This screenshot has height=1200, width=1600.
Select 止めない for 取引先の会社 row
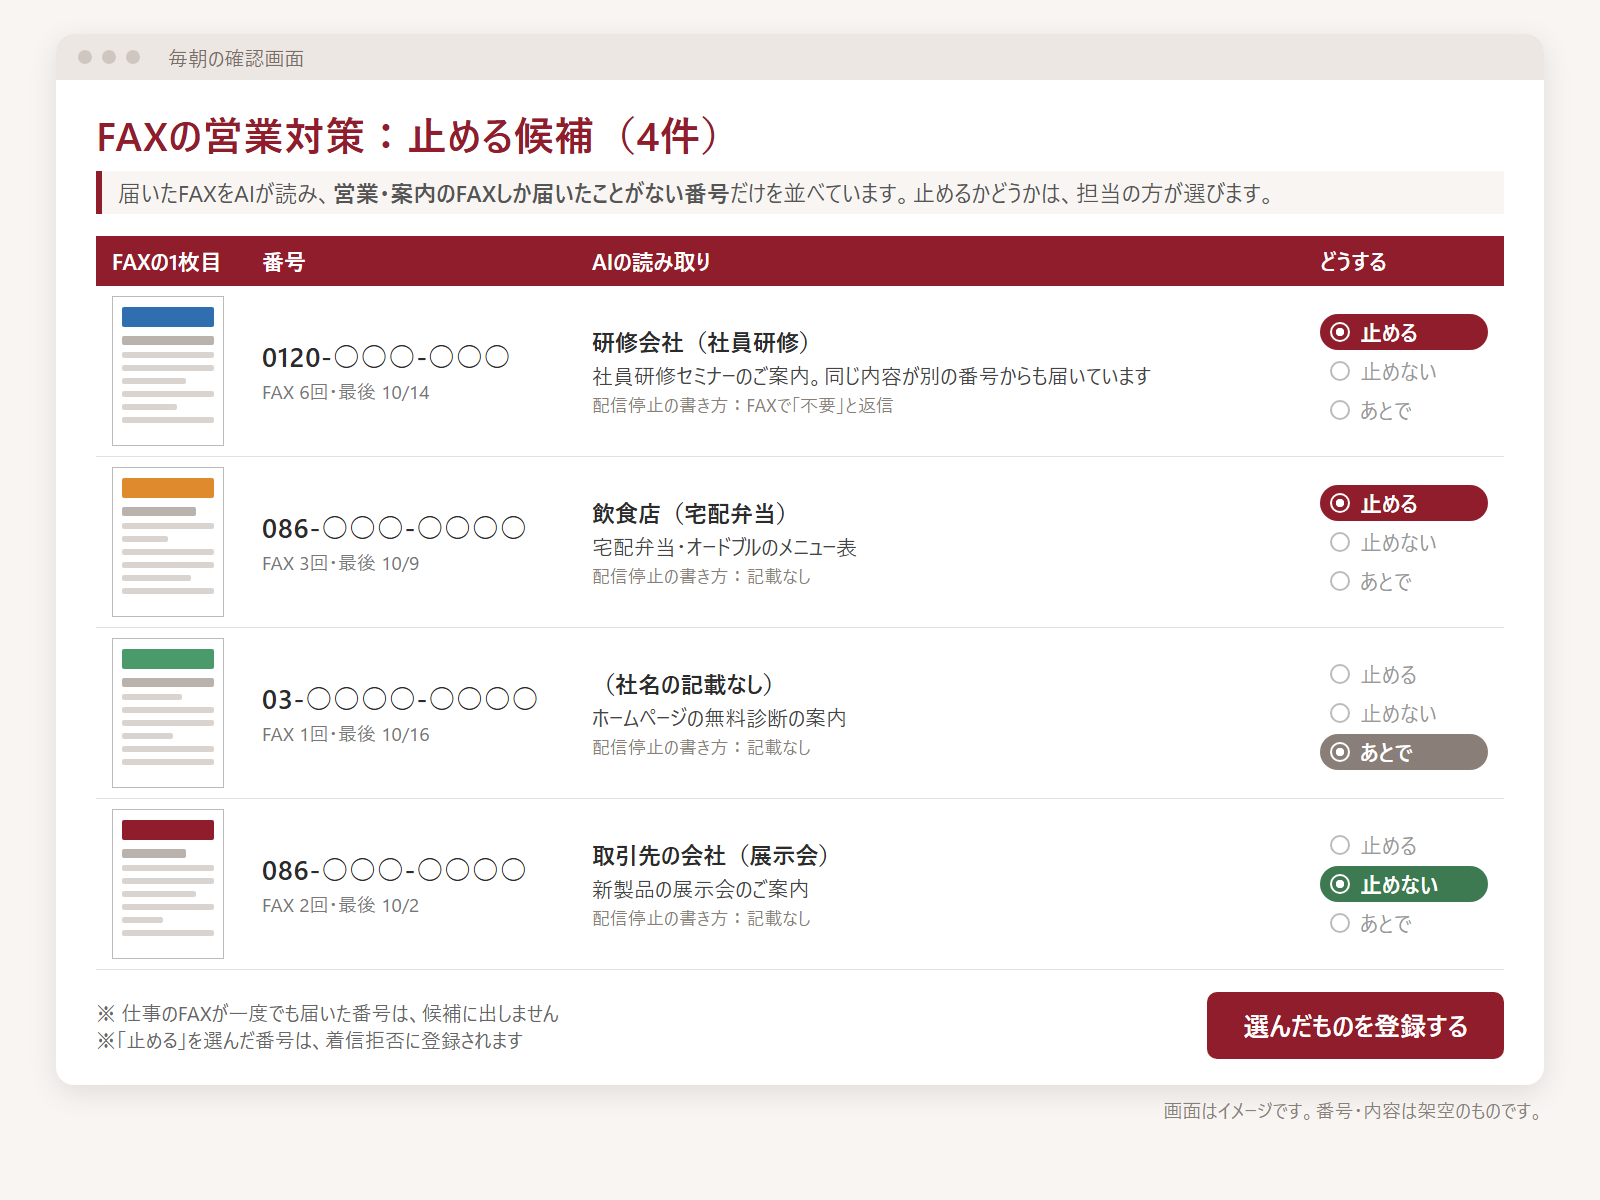tap(1403, 884)
